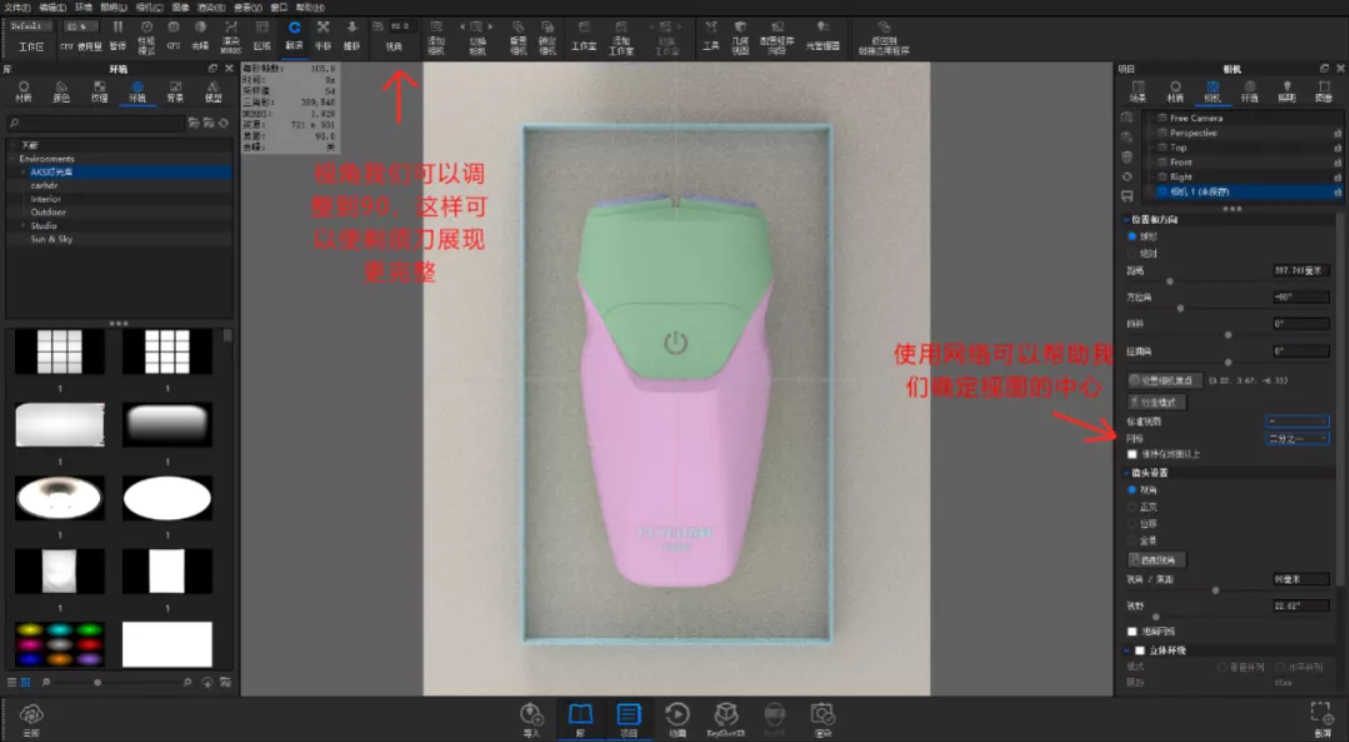This screenshot has height=742, width=1349.
Task: Click the Match Perspective button
Action: point(1157,560)
